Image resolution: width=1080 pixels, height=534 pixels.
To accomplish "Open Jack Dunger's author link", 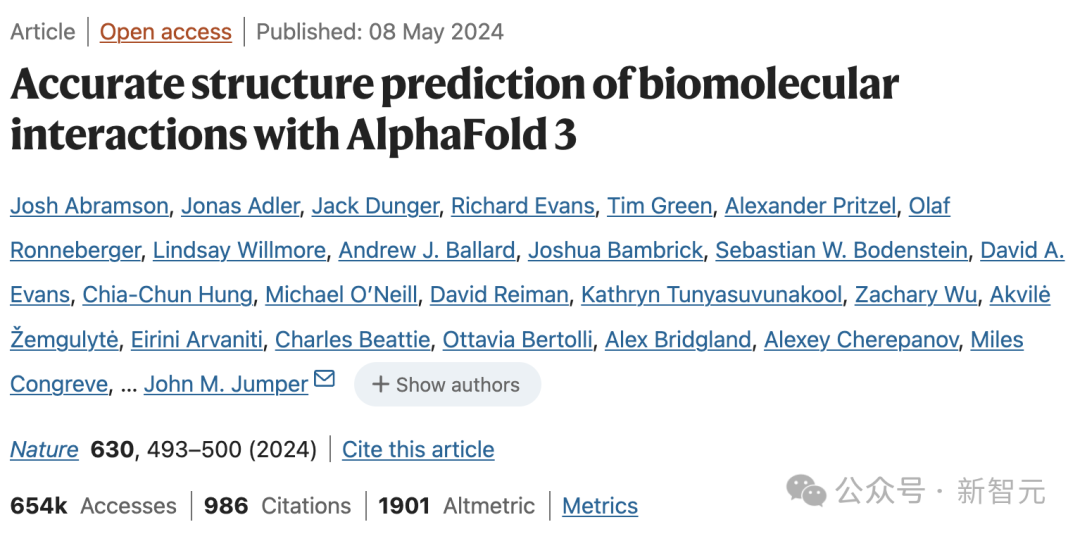I will [x=375, y=205].
